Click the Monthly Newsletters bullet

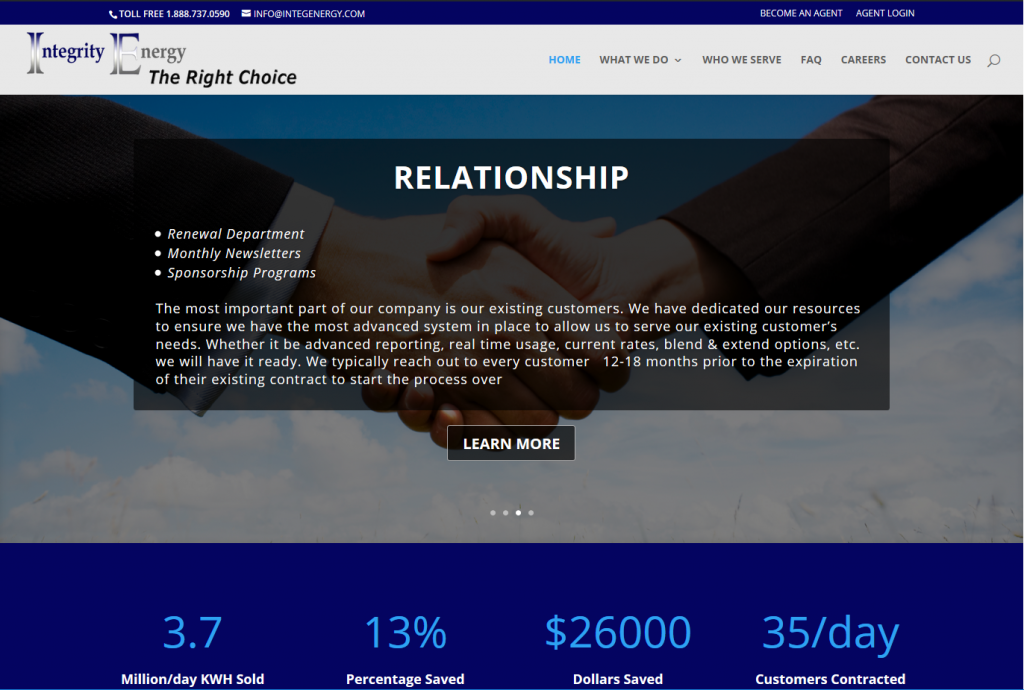(234, 253)
